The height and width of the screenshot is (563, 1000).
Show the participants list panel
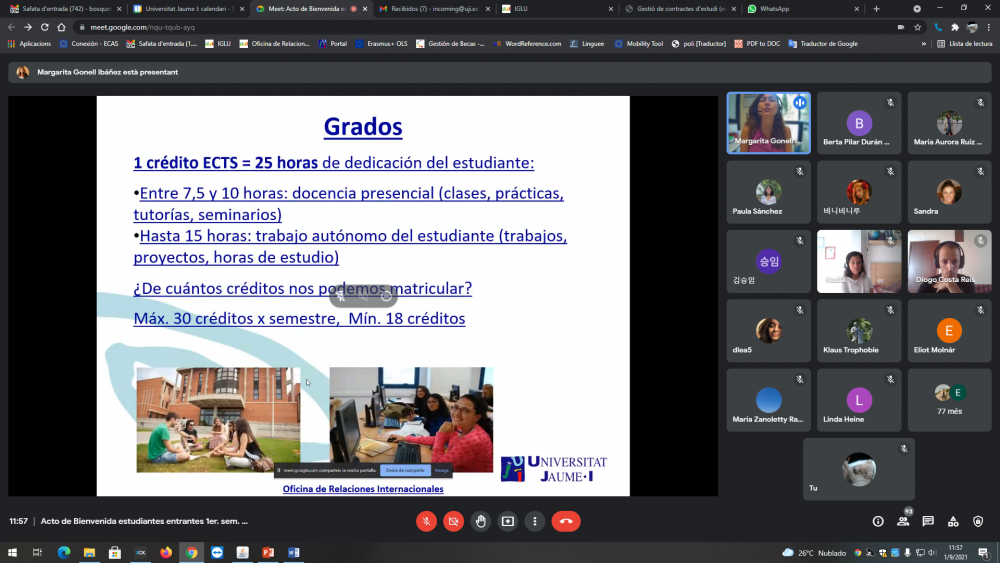[x=903, y=521]
